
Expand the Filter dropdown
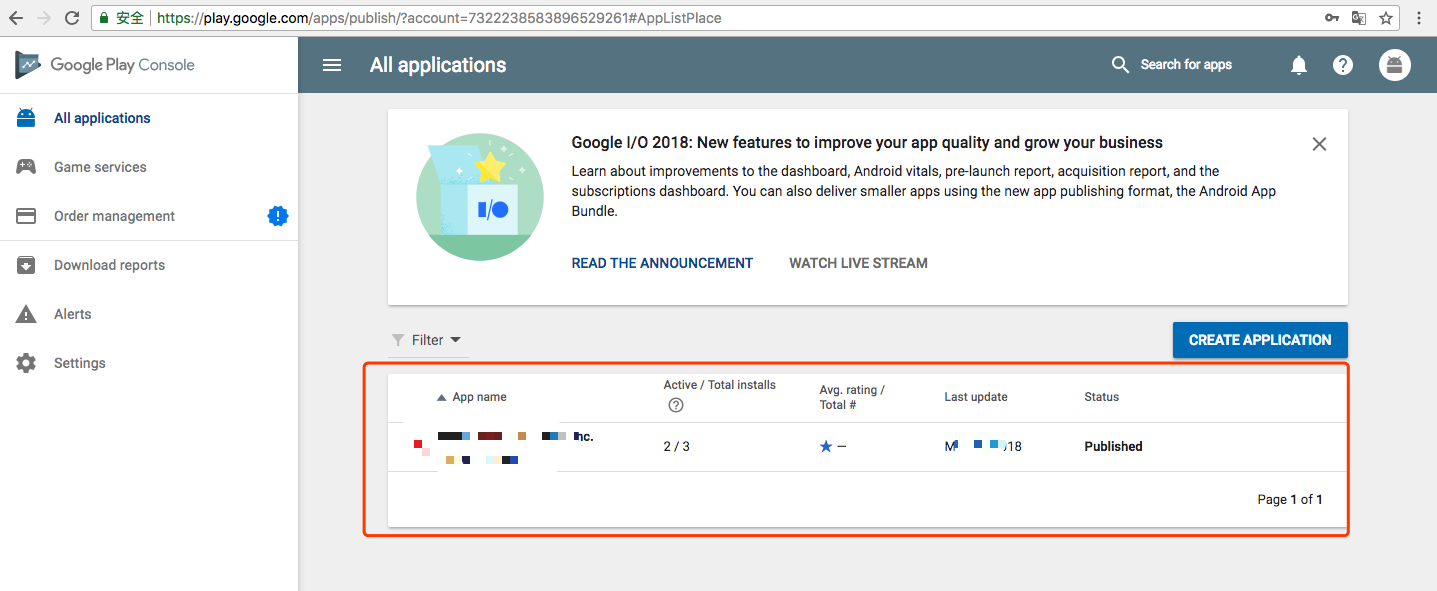point(427,340)
